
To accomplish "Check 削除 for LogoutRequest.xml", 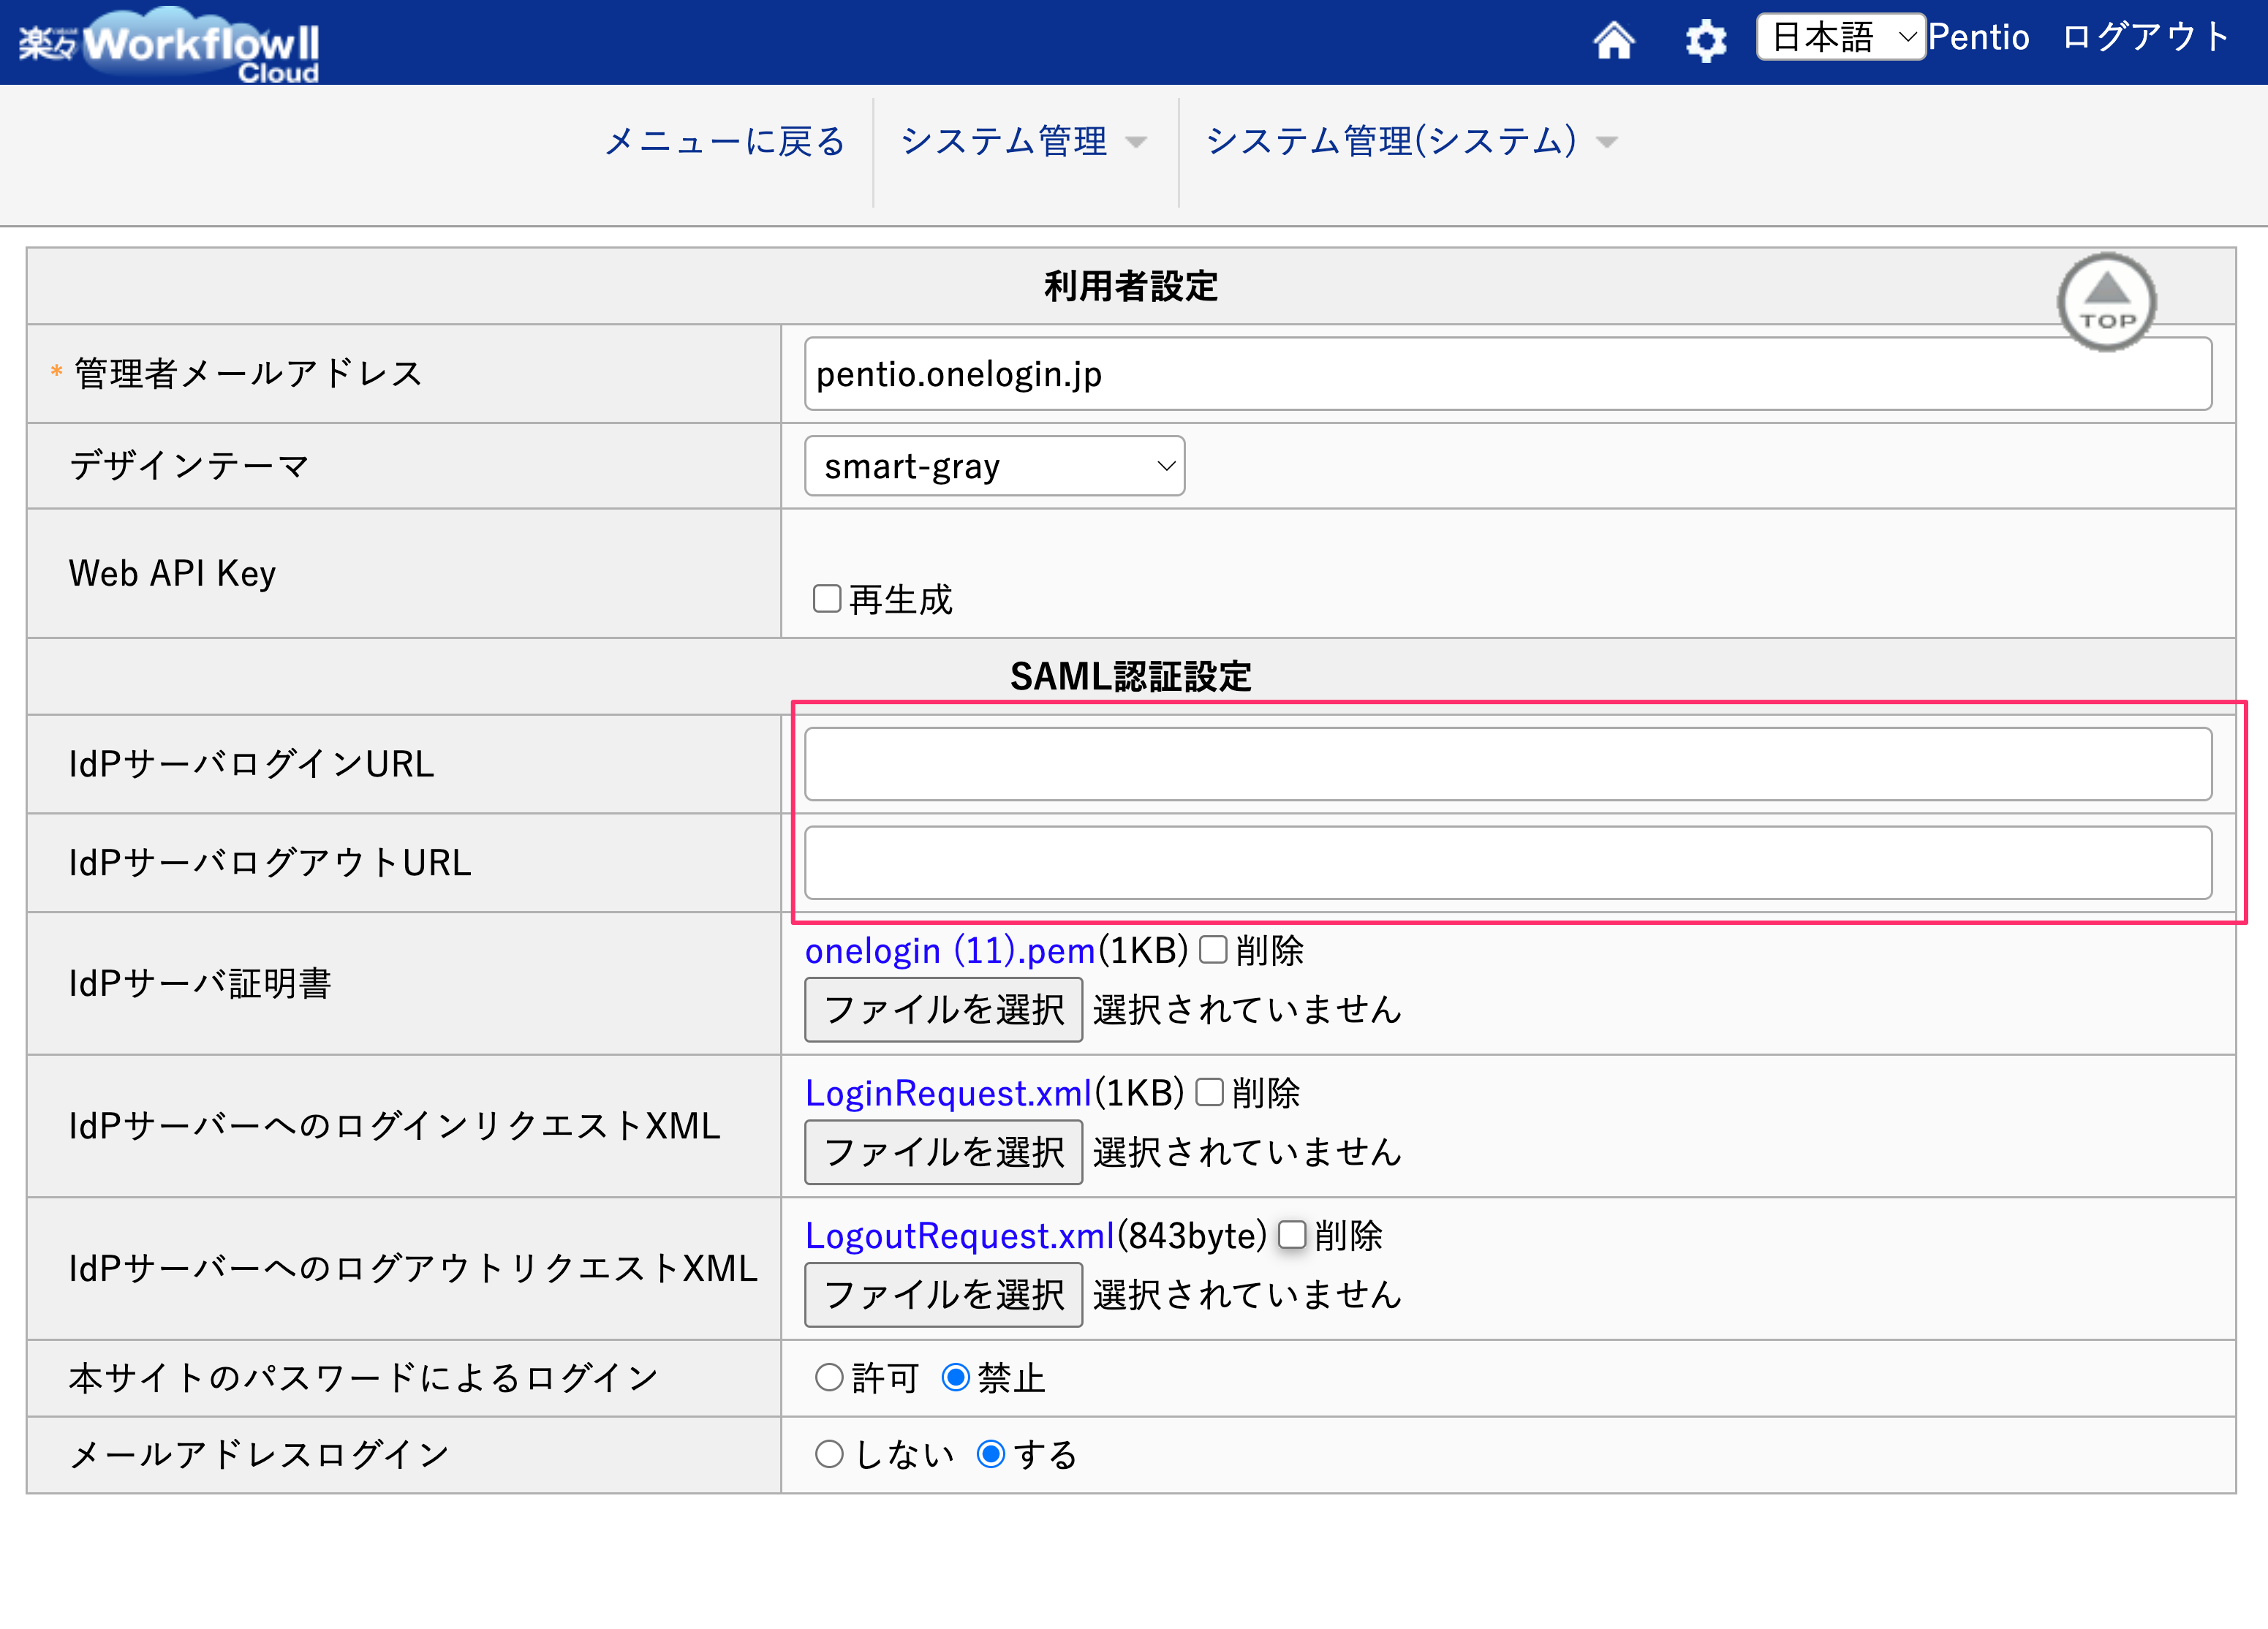I will click(x=1292, y=1235).
